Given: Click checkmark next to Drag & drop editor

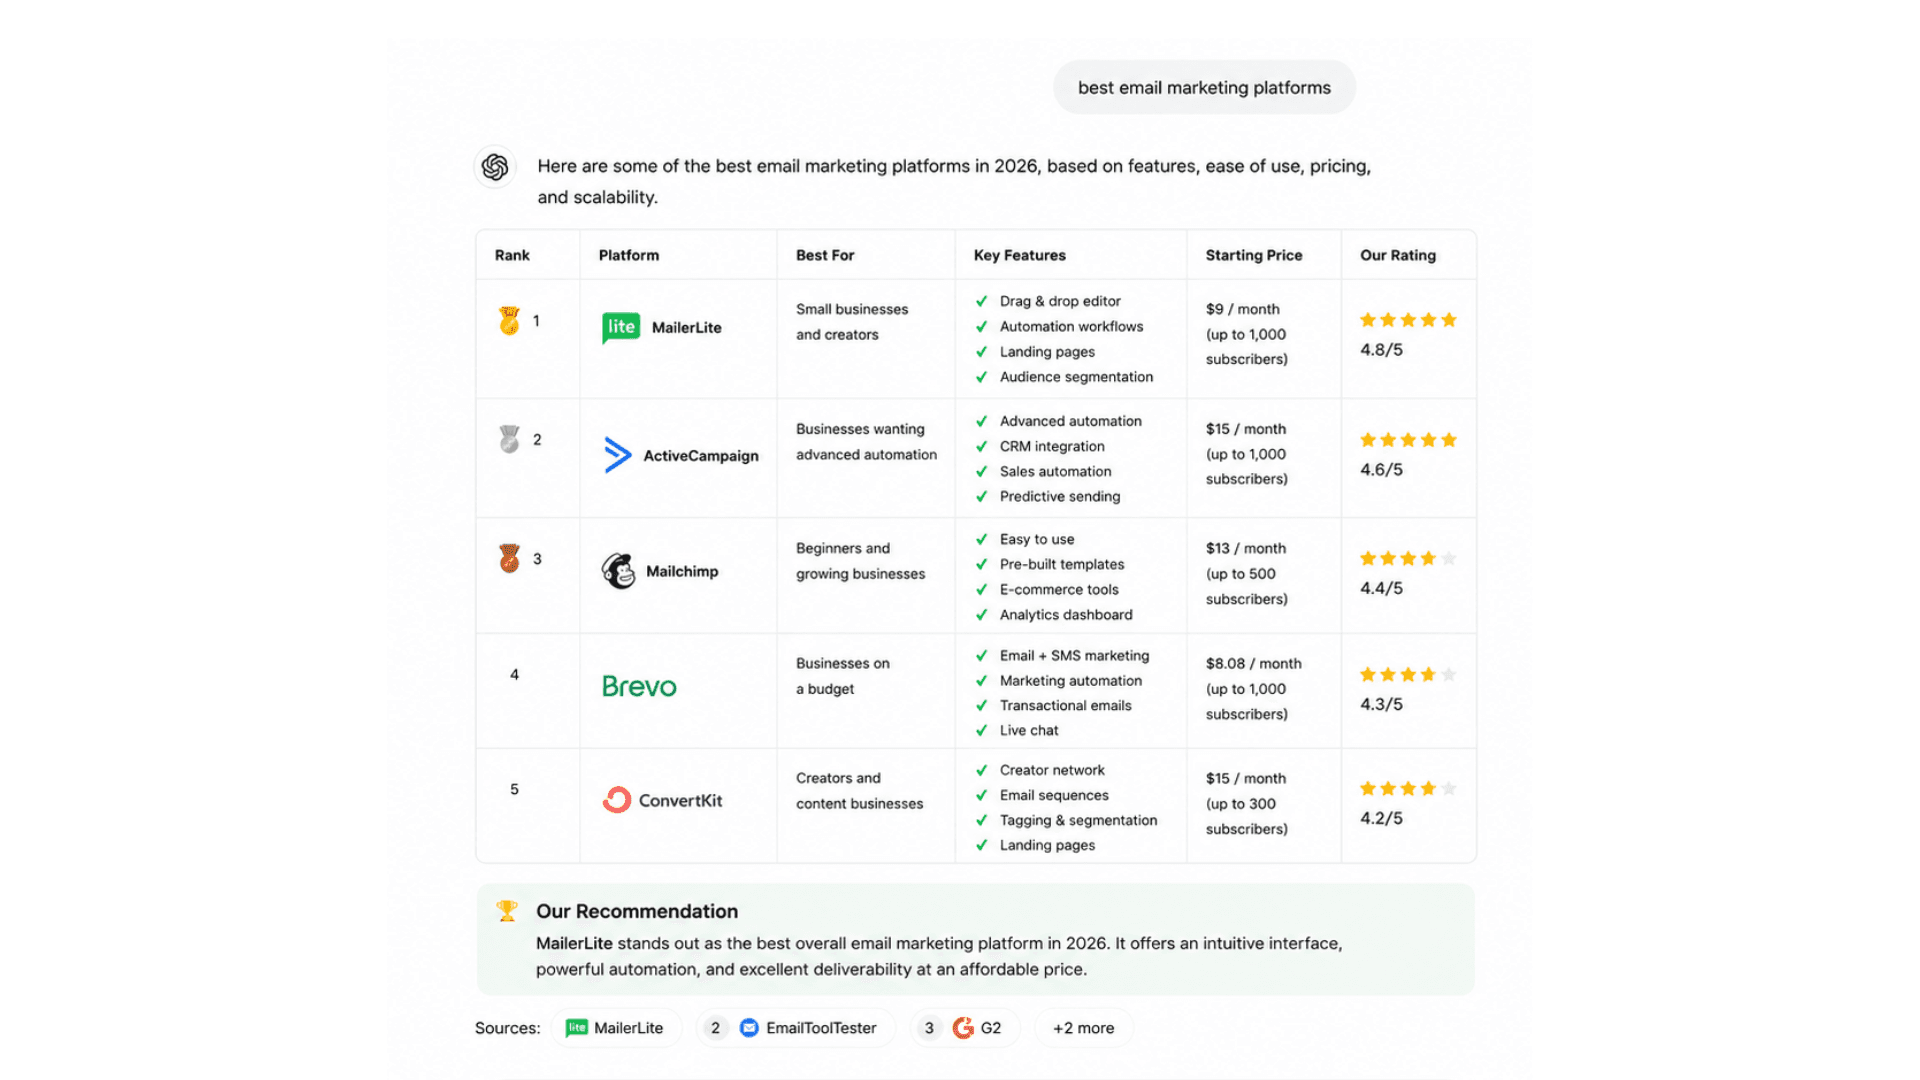Looking at the screenshot, I should click(x=982, y=301).
